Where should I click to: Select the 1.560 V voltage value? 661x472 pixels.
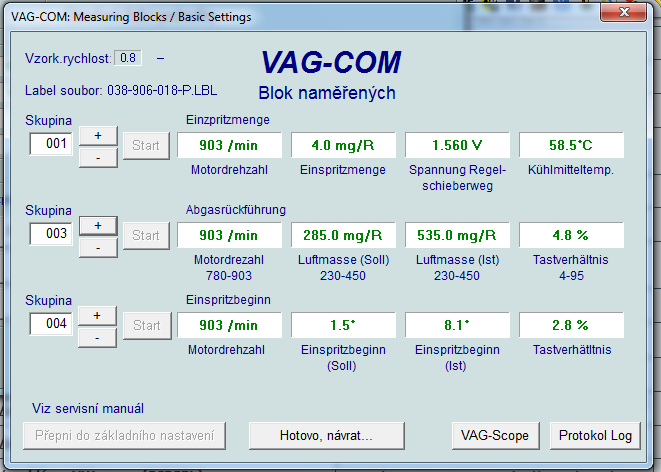[457, 145]
